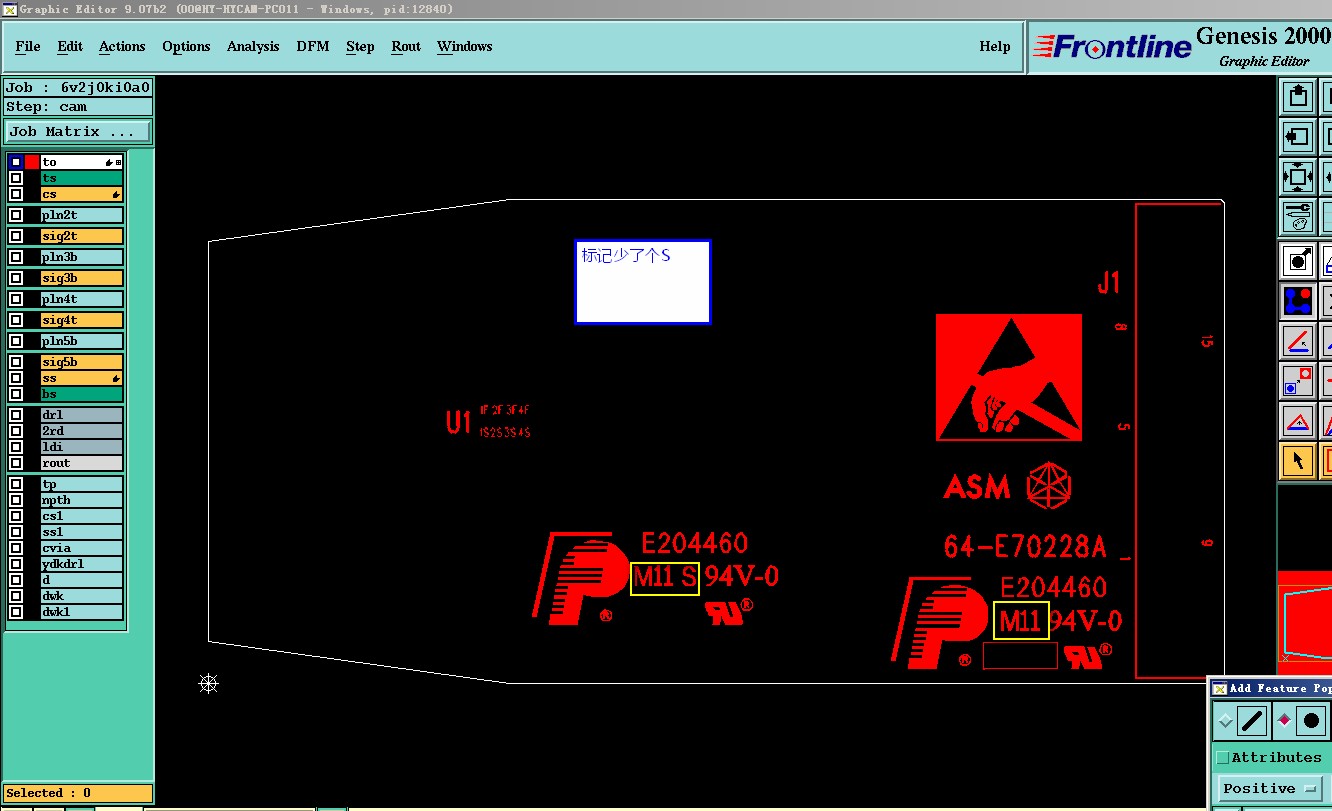
Task: Toggle visibility box of layer rout
Action: [x=16, y=463]
